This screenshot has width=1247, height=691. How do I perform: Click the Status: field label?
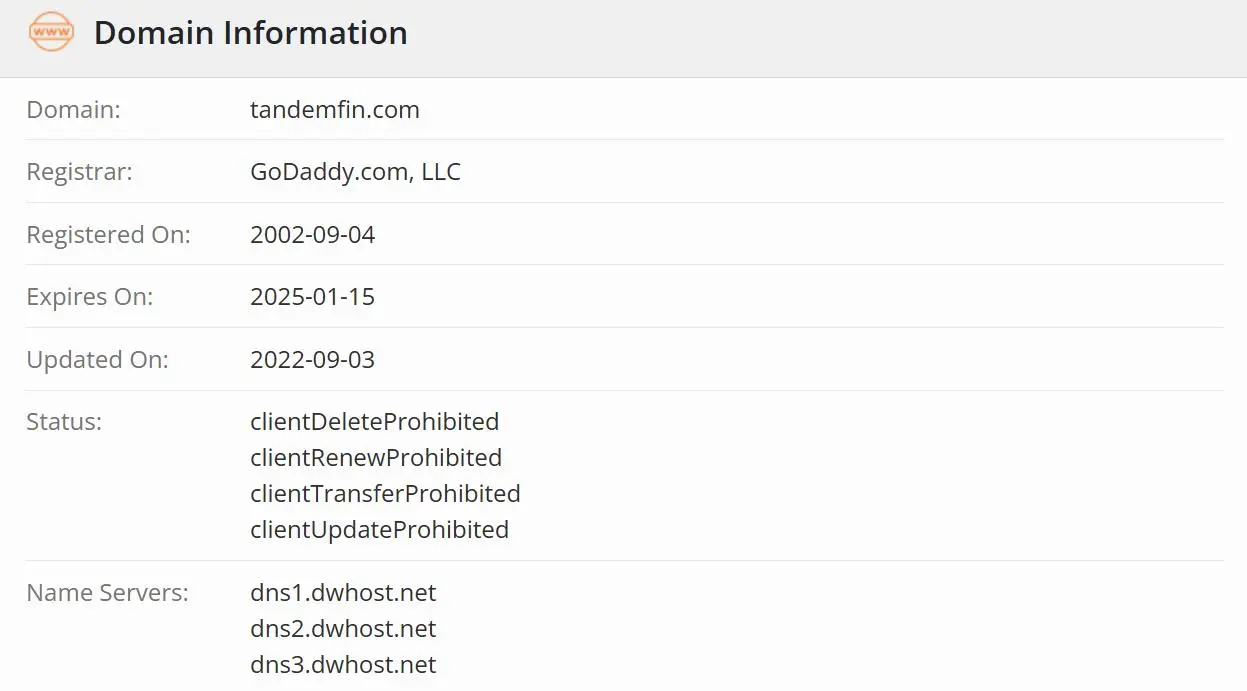[x=64, y=422]
